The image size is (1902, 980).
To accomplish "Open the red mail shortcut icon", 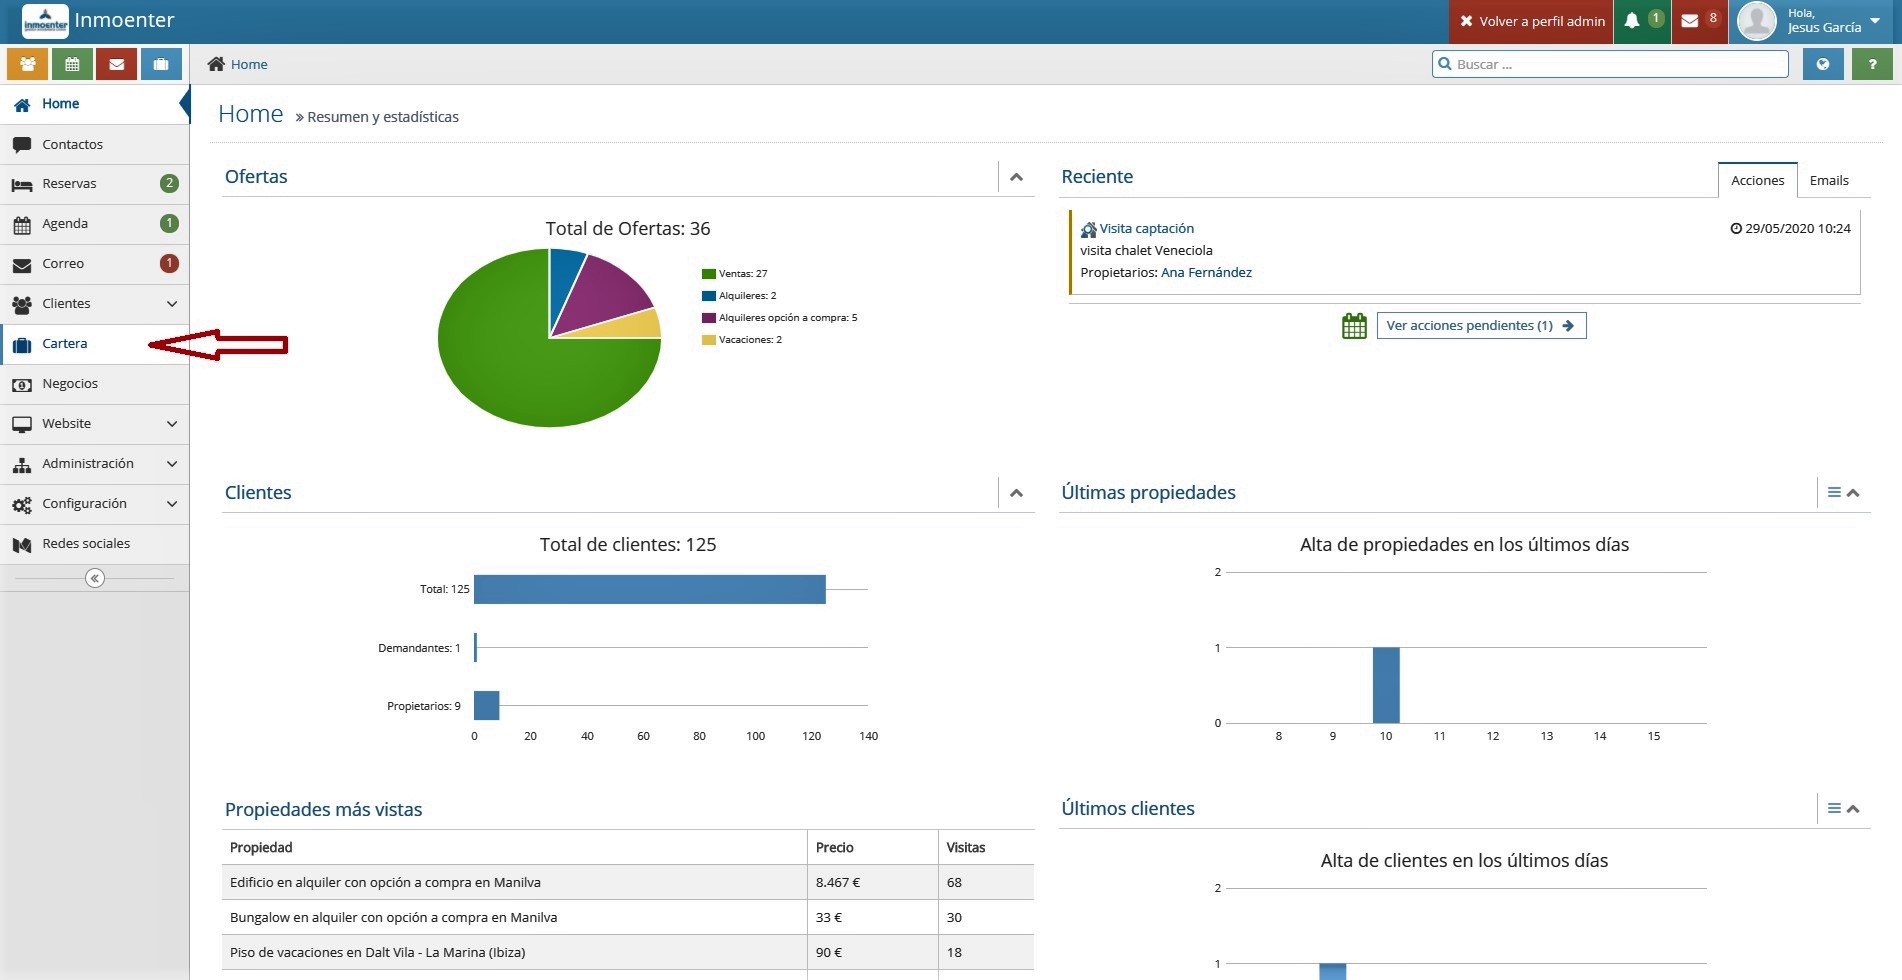I will click(117, 64).
